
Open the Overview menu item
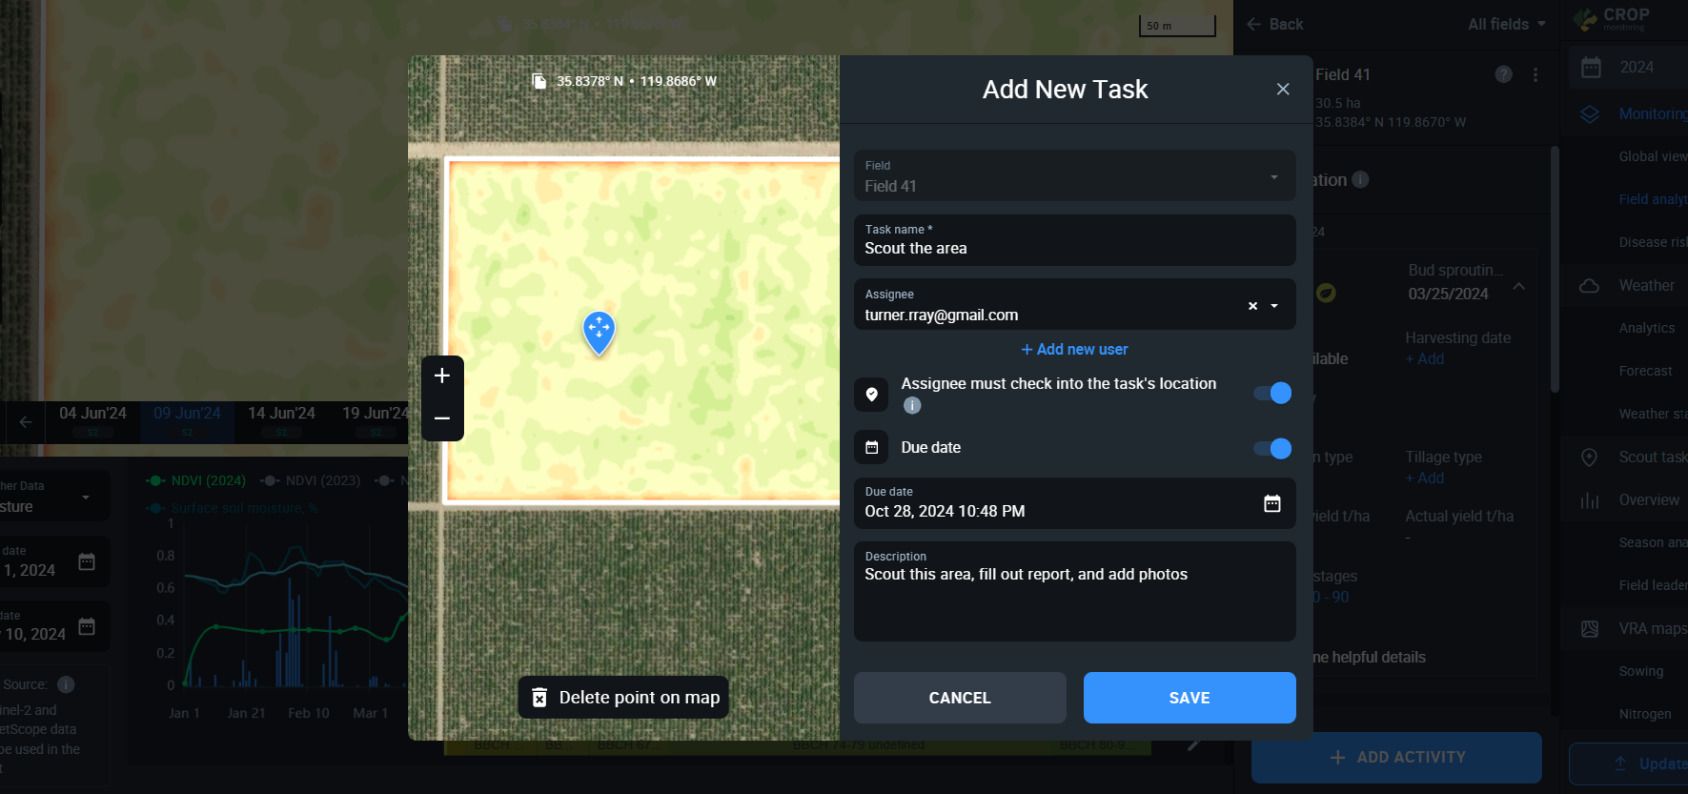1648,500
